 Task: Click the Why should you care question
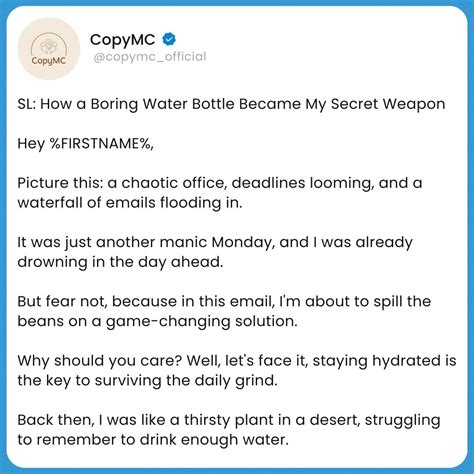pos(100,361)
